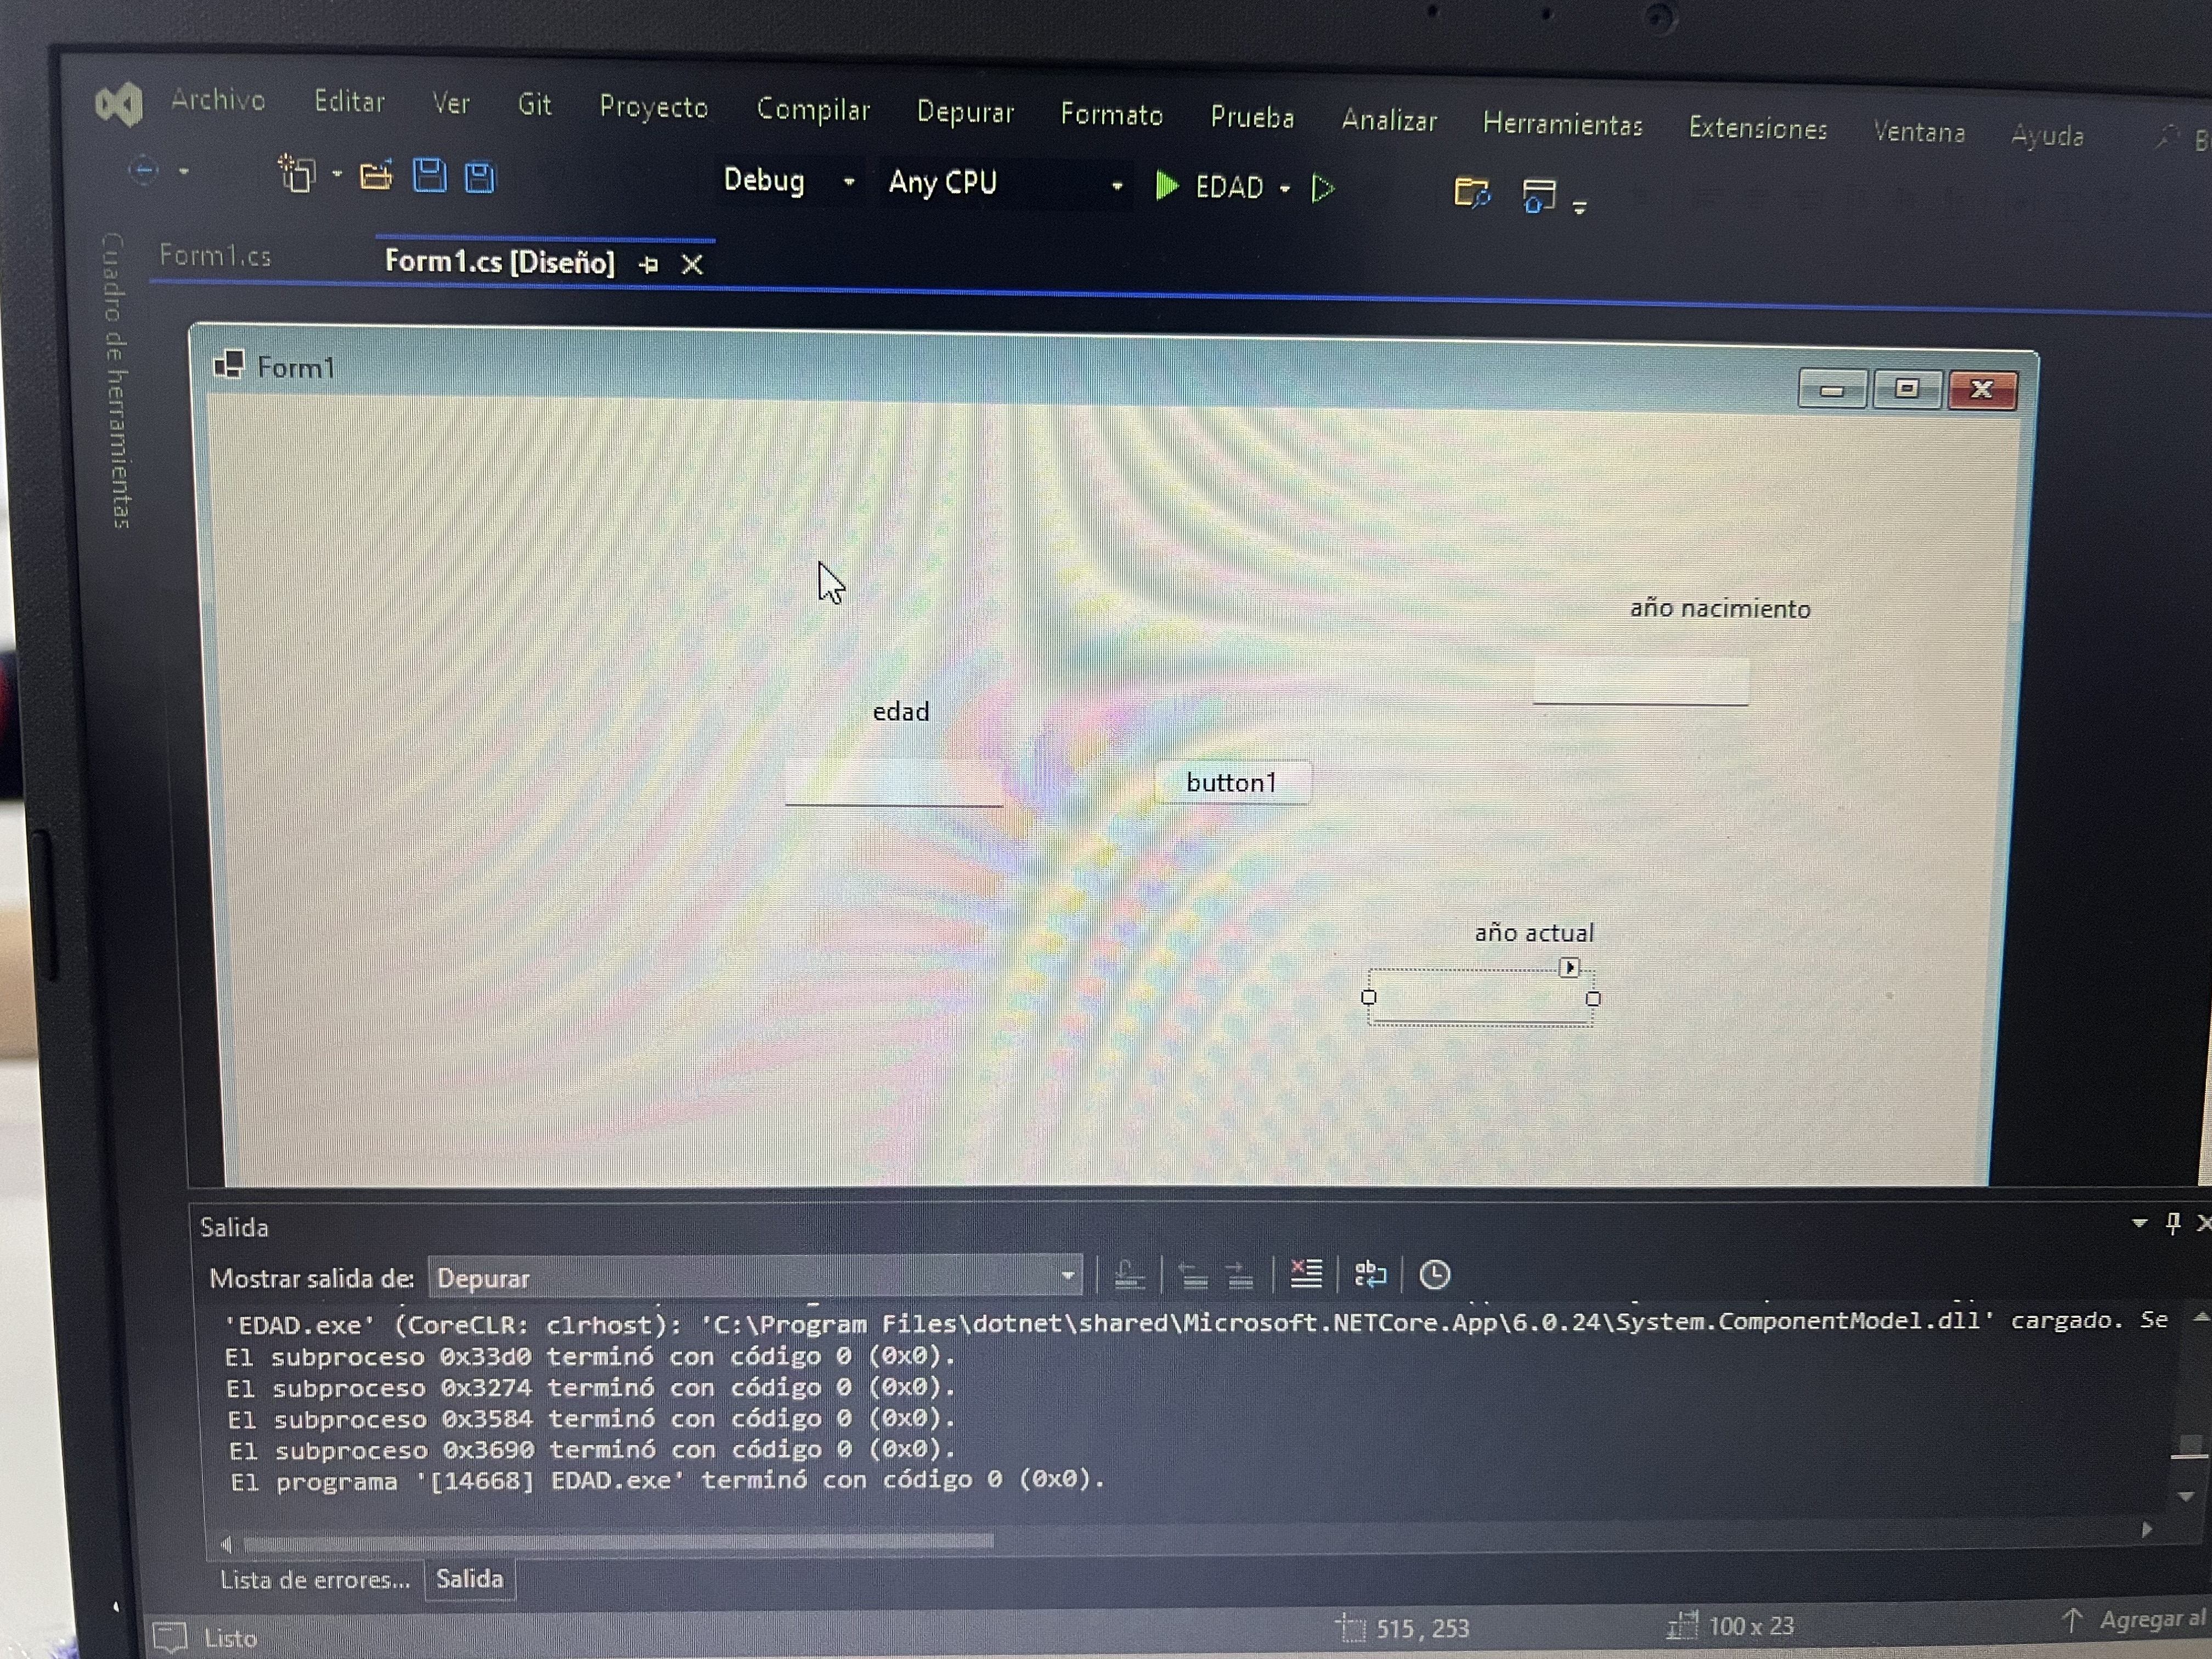Toggle the output timestamps clock icon

click(x=1434, y=1275)
